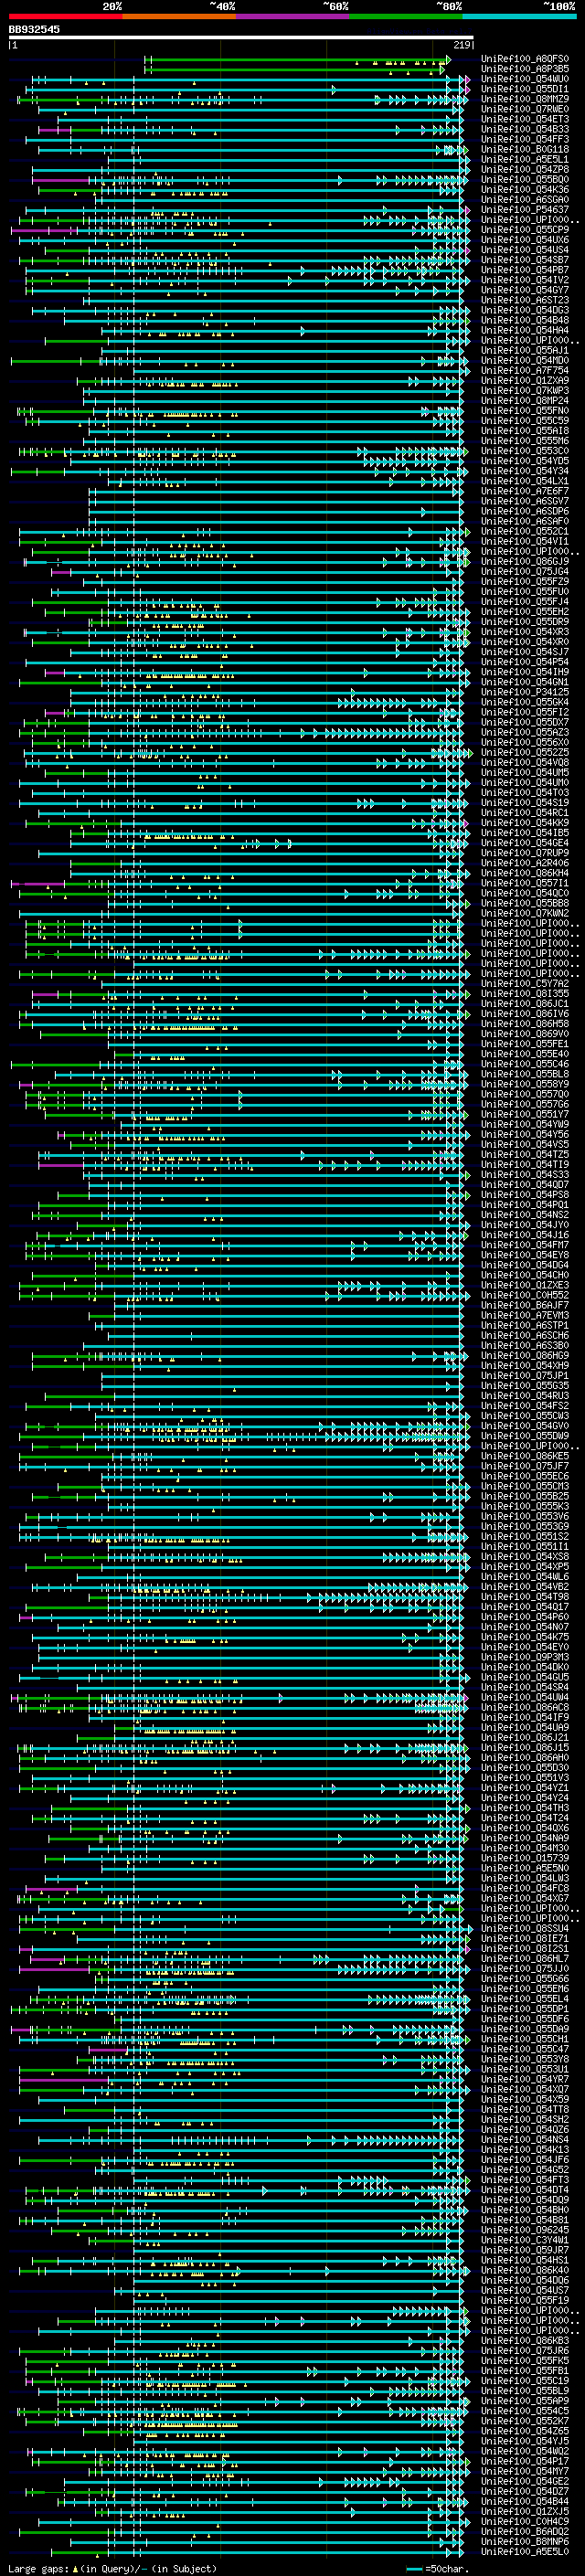View the UniRef100_B6AJF7 hit
Screen dimensions: 585x2576
(x=524, y=1305)
